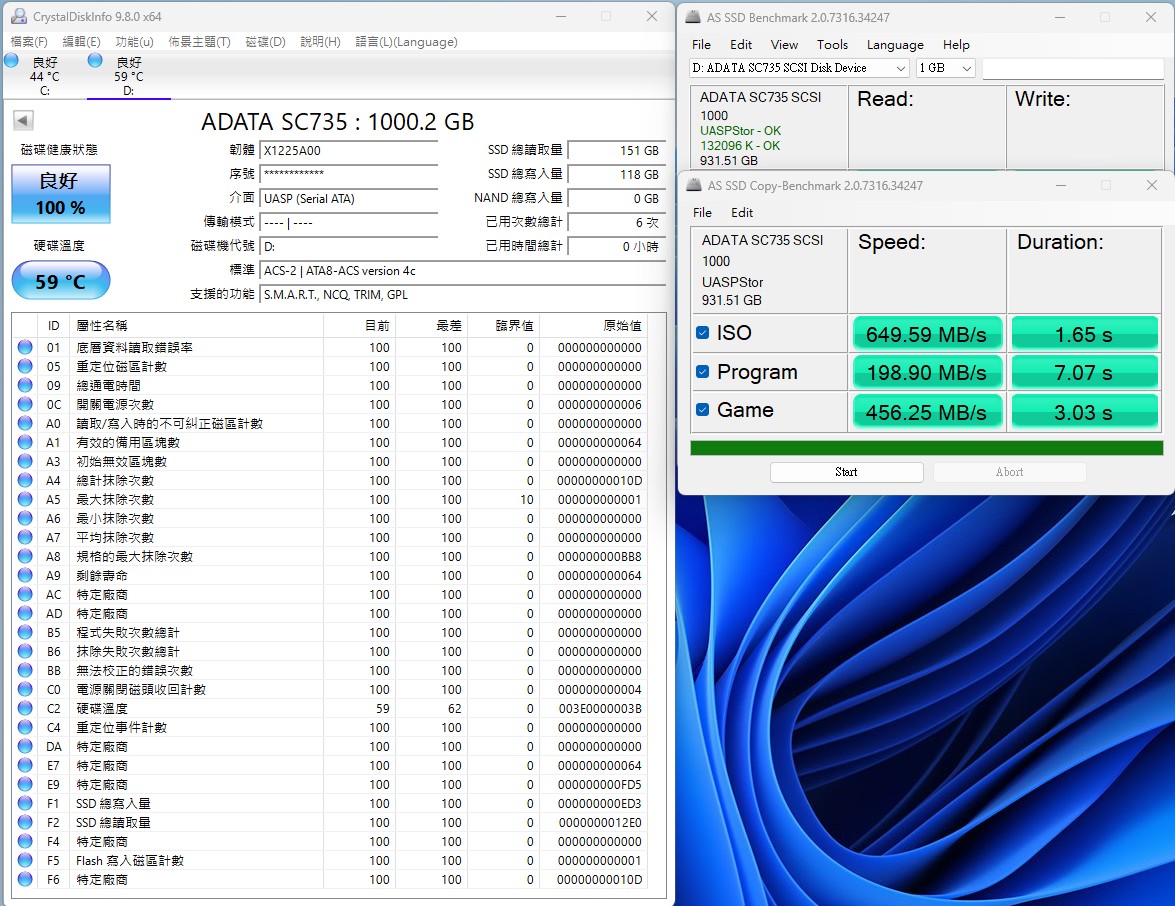Open the 功能(u) menu in CrystalDiskInfo
Screen dimensions: 1175x906
(134, 42)
